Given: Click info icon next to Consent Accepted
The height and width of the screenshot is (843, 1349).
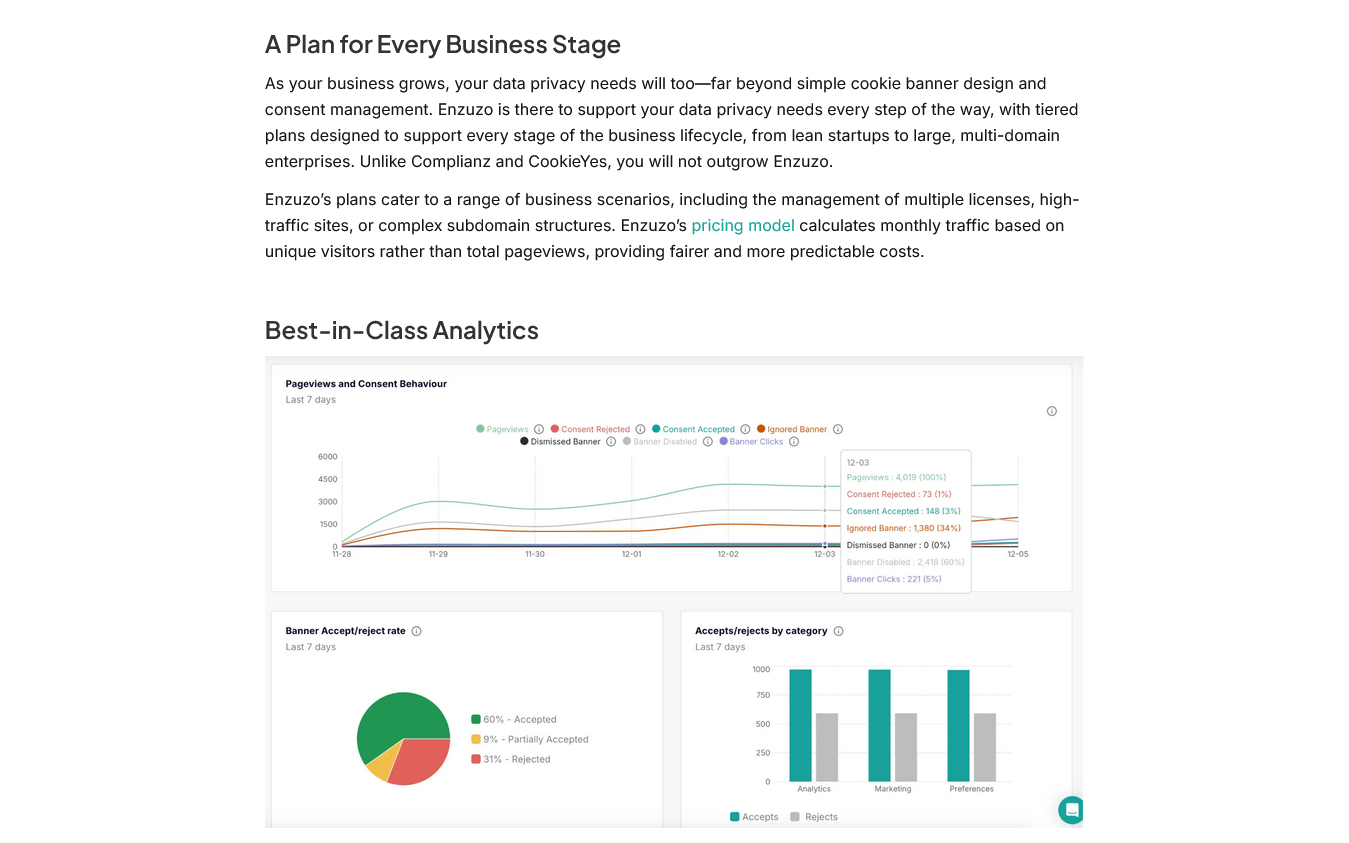Looking at the screenshot, I should [745, 429].
